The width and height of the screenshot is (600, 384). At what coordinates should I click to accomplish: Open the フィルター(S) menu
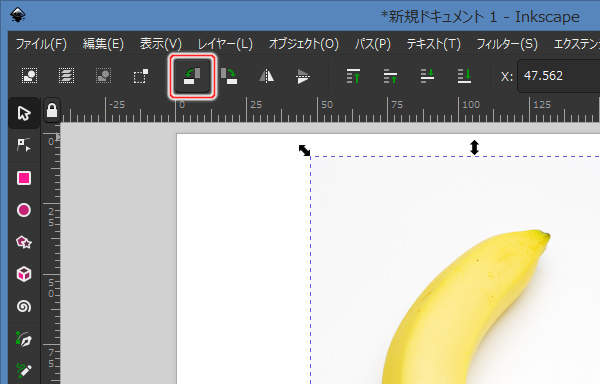(507, 44)
